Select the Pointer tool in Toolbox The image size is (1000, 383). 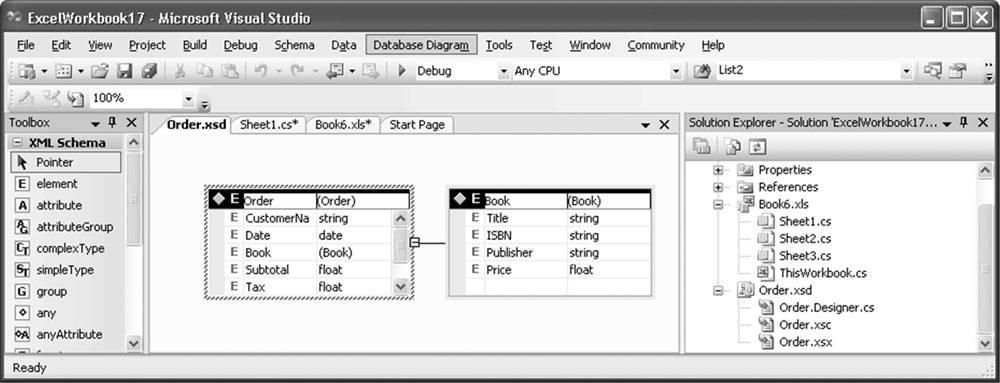pyautogui.click(x=66, y=162)
